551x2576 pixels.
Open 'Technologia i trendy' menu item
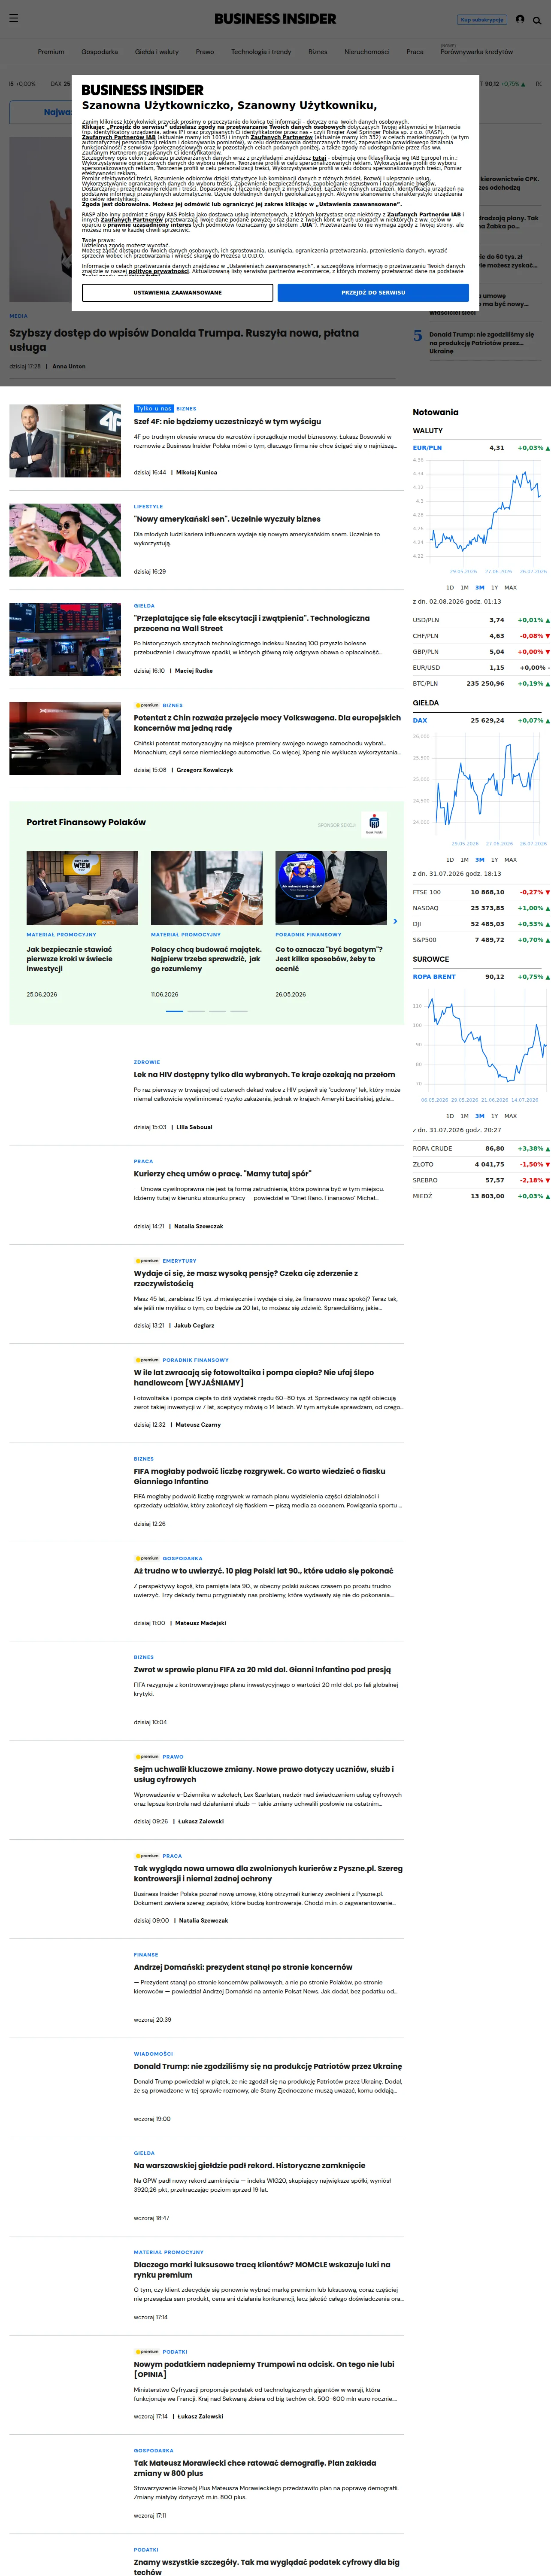coord(261,51)
